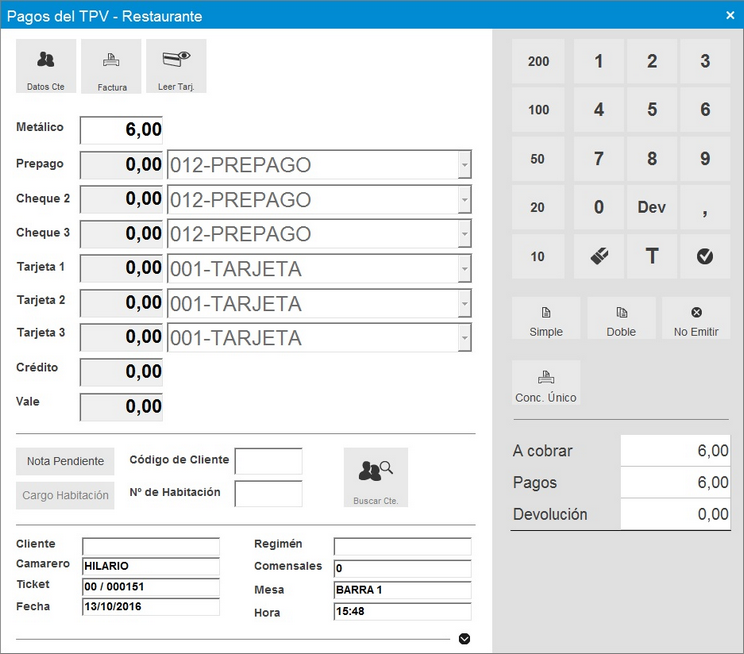Tap keypad digit 5
The height and width of the screenshot is (654, 744).
[652, 110]
